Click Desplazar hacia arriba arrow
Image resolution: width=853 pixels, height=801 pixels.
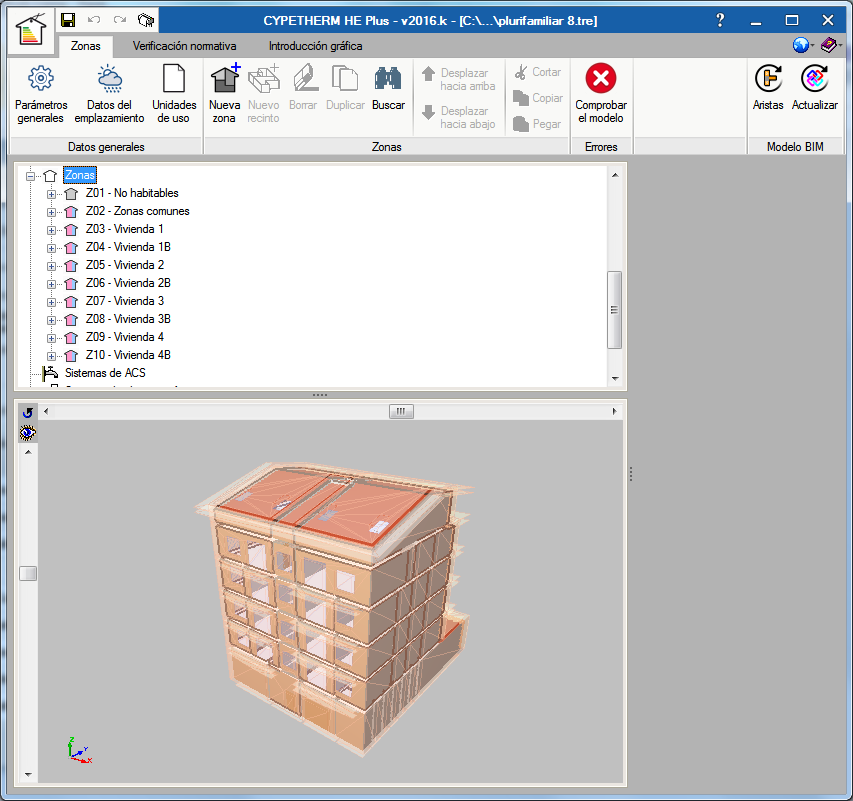pos(429,74)
